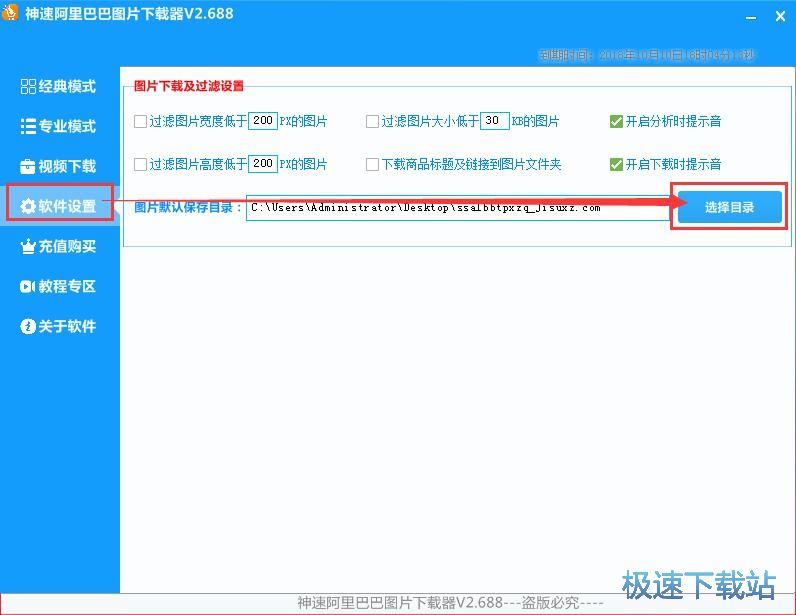Switch to 专业模式 menu item
Image resolution: width=796 pixels, height=615 pixels.
click(58, 126)
